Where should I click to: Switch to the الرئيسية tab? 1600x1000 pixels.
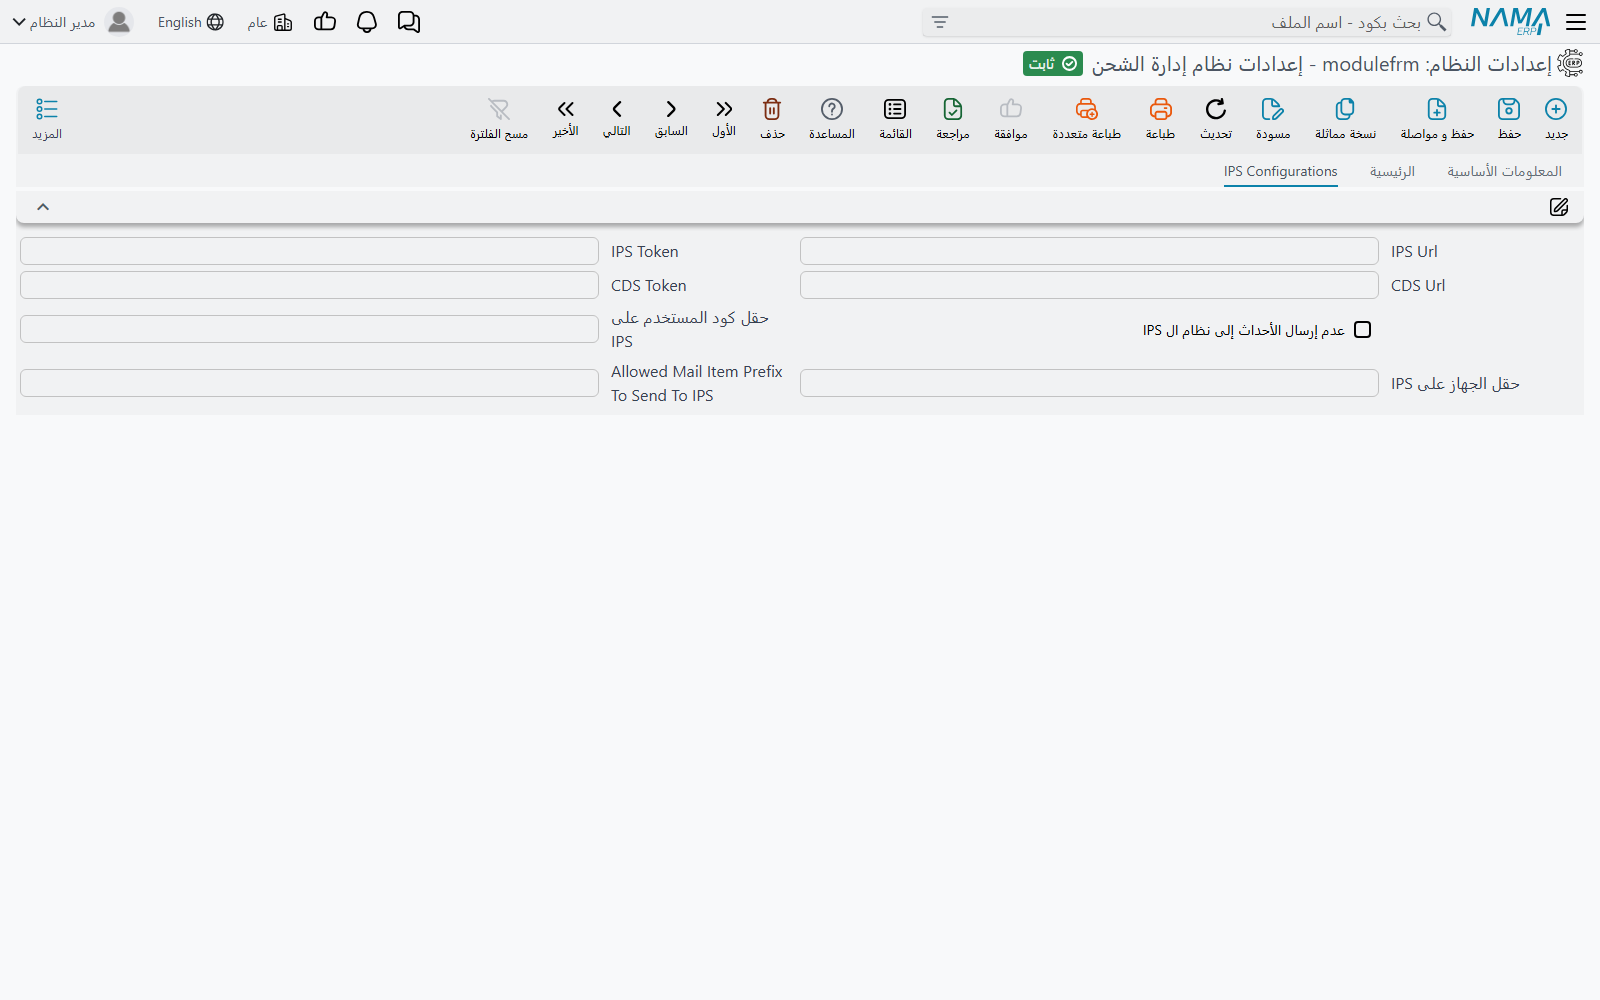click(1393, 172)
